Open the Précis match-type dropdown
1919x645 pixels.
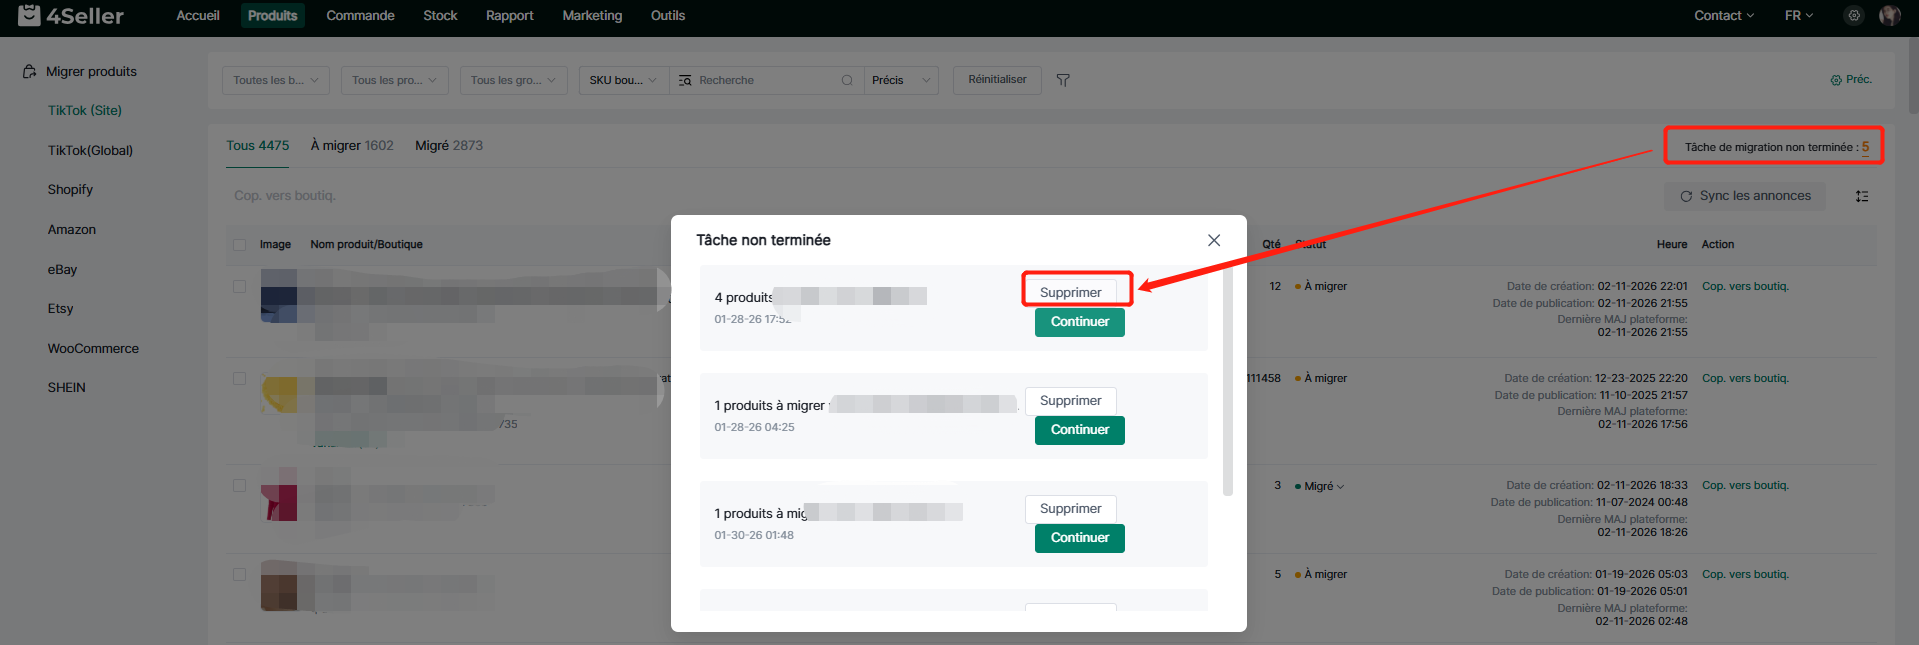(900, 80)
